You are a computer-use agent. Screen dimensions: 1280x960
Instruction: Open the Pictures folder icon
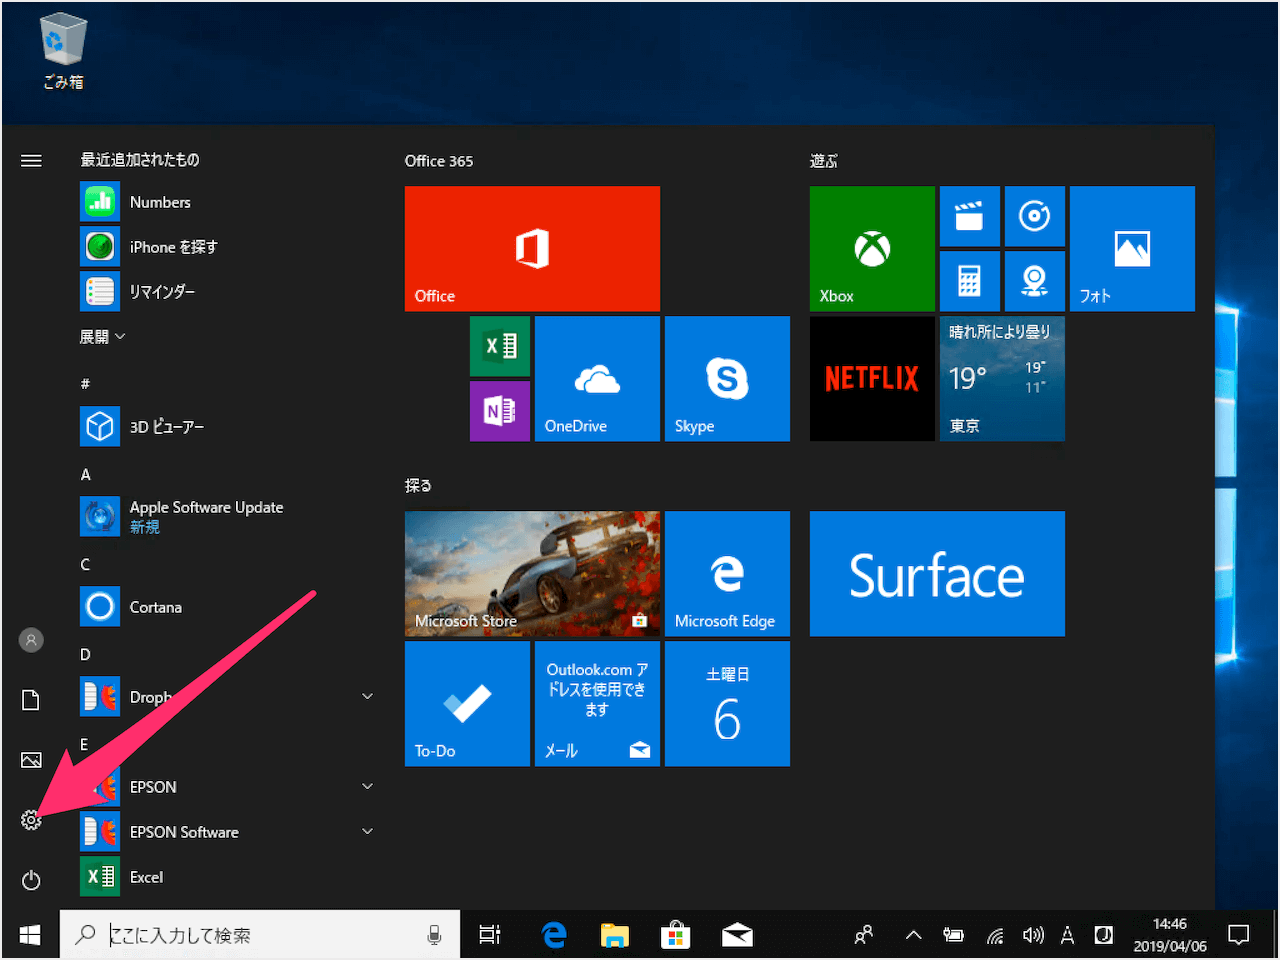tap(31, 760)
